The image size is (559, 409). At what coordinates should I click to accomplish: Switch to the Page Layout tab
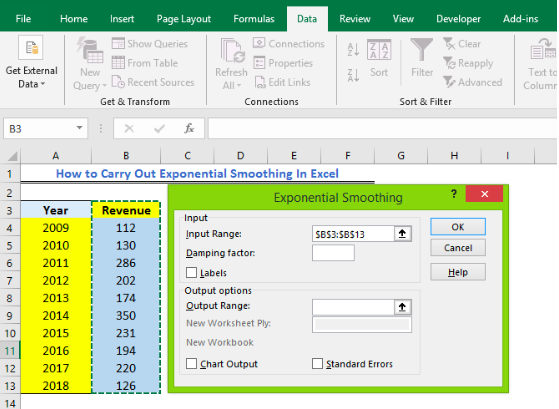(184, 19)
